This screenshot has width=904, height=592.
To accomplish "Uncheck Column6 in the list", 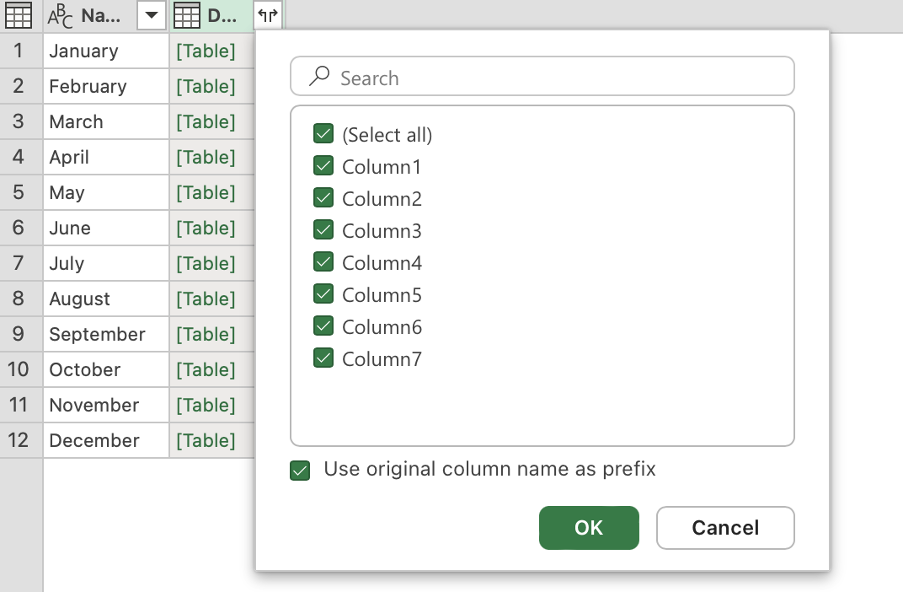I will (x=323, y=326).
